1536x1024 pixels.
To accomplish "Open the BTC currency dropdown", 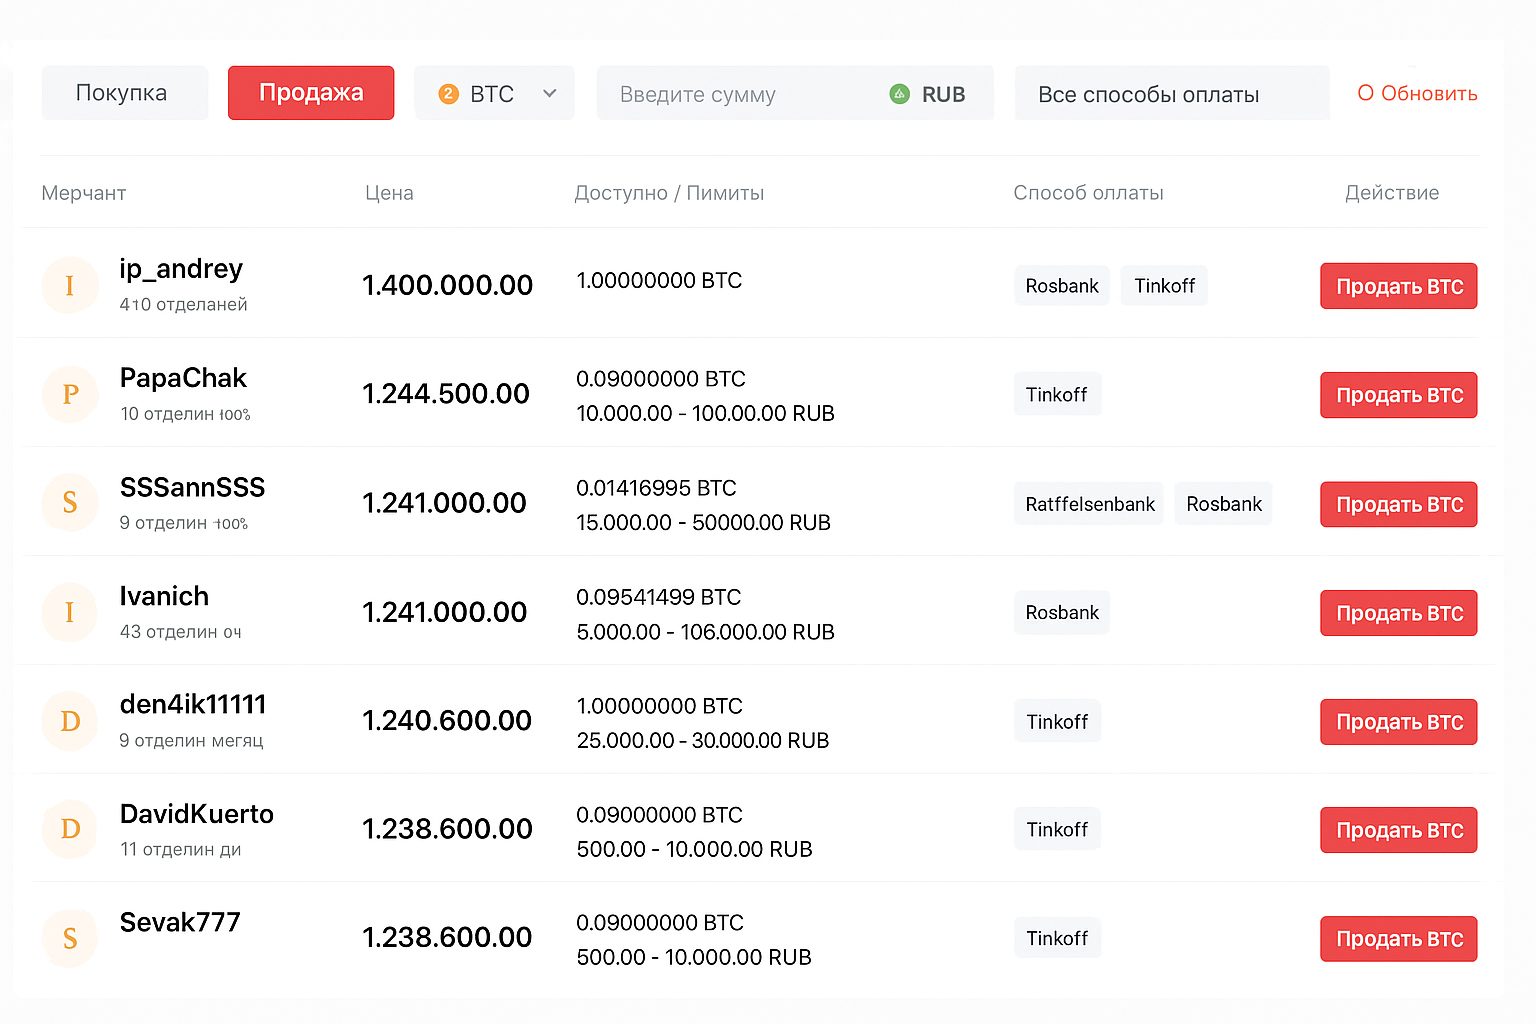I will click(495, 94).
